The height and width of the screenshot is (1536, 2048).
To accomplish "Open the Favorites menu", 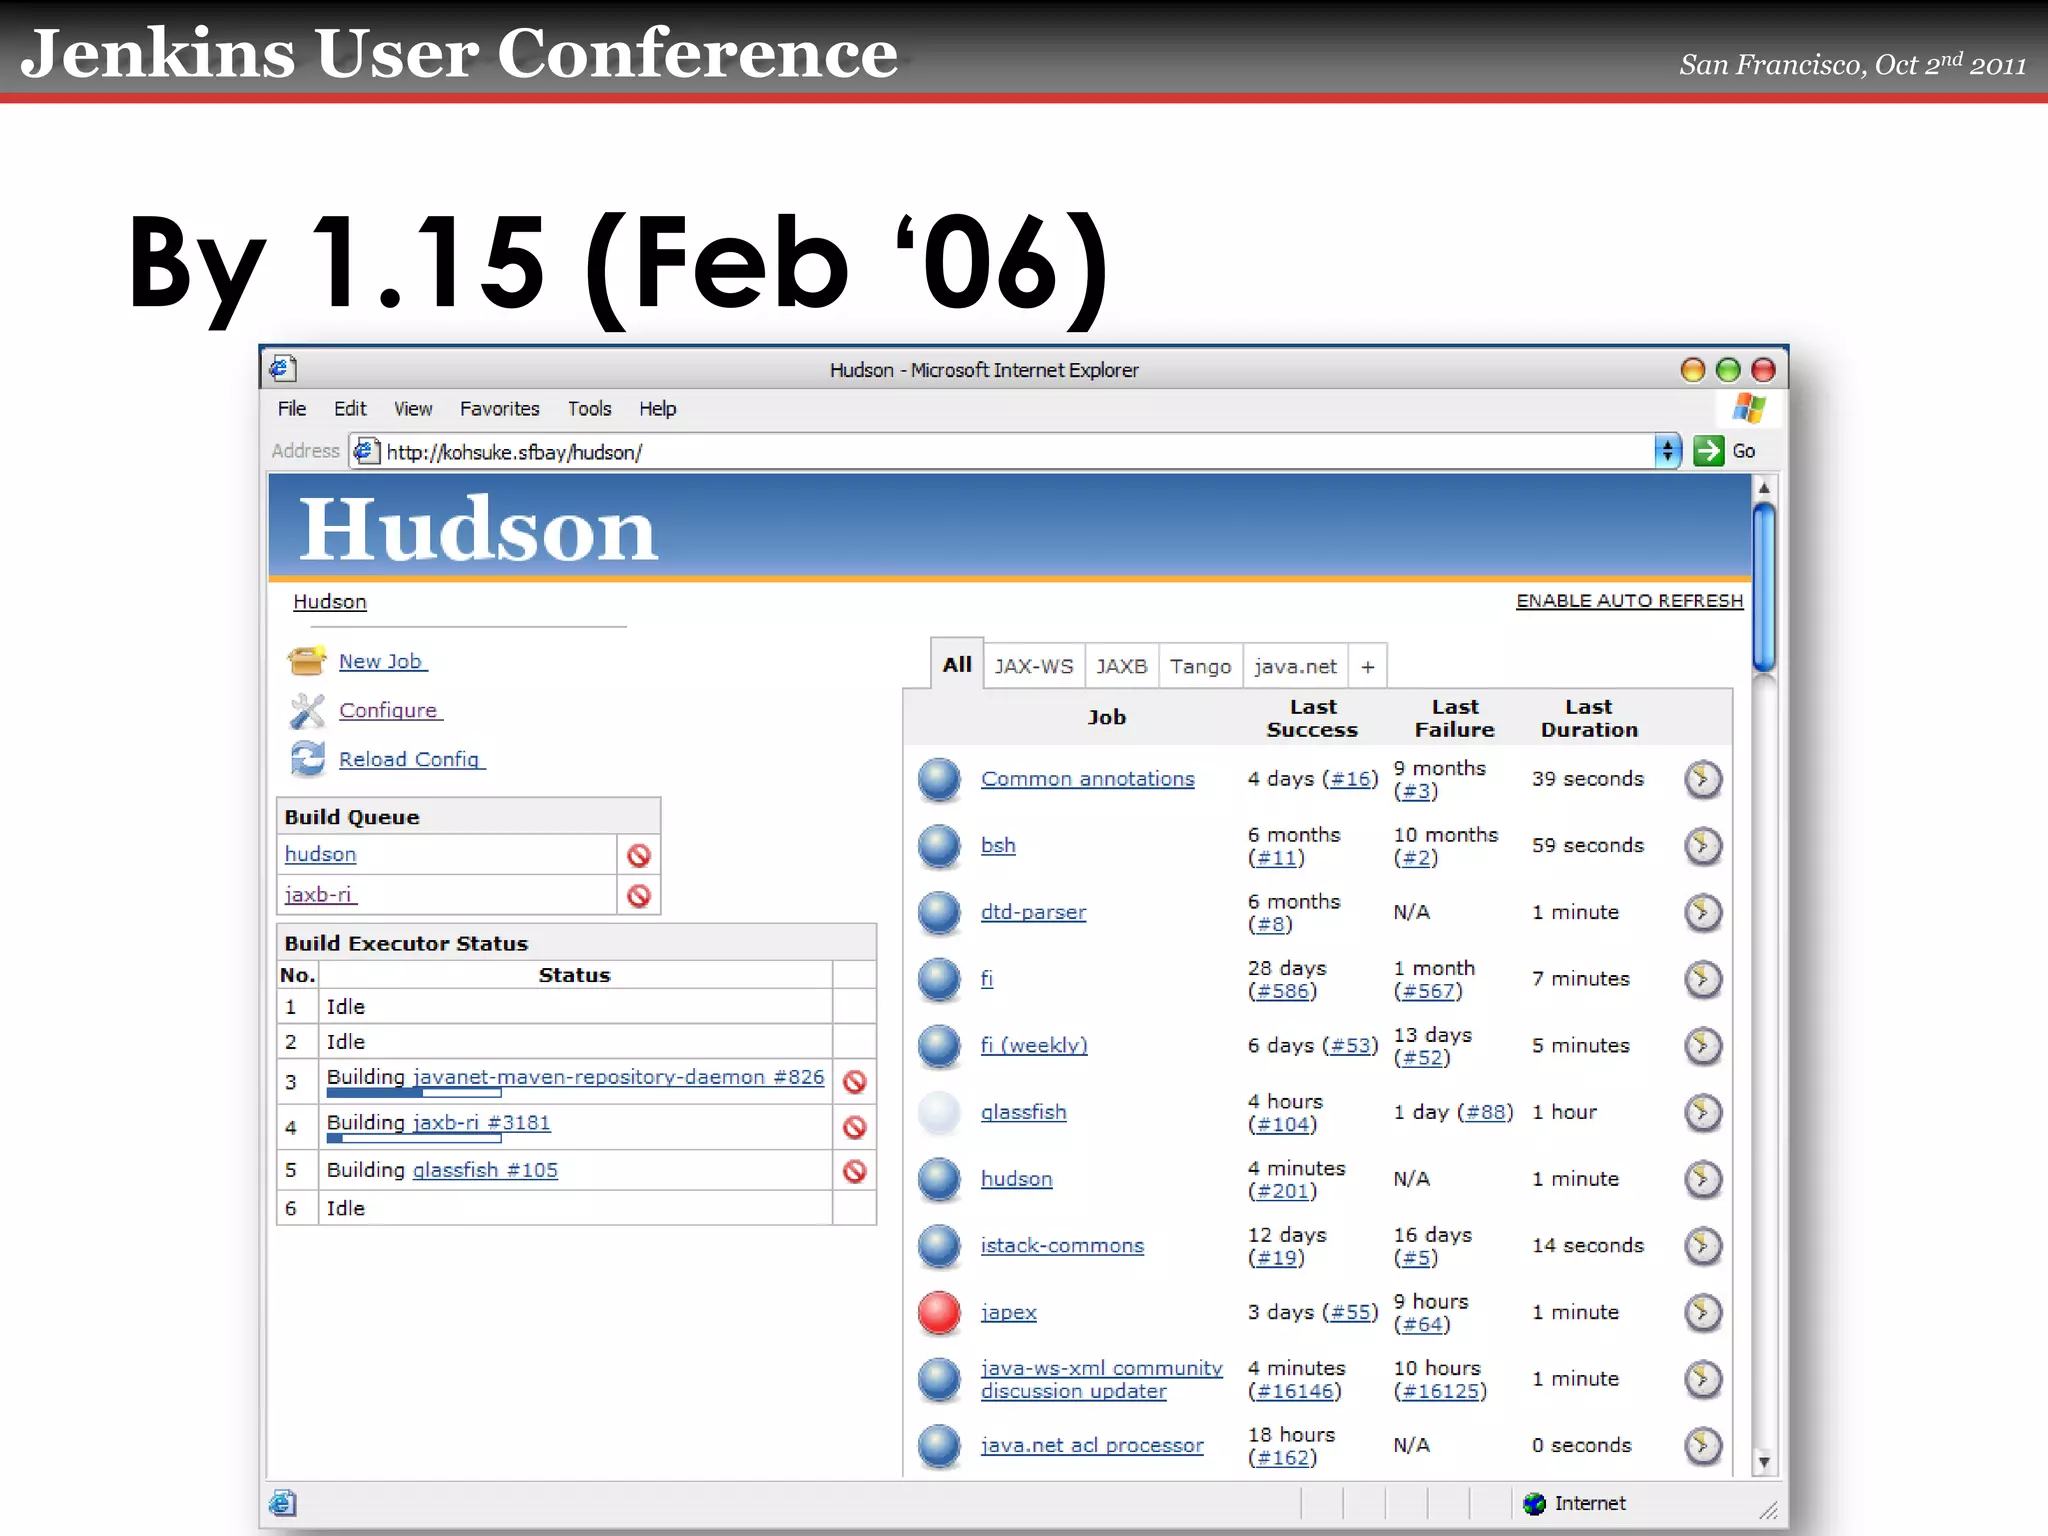I will [x=499, y=409].
